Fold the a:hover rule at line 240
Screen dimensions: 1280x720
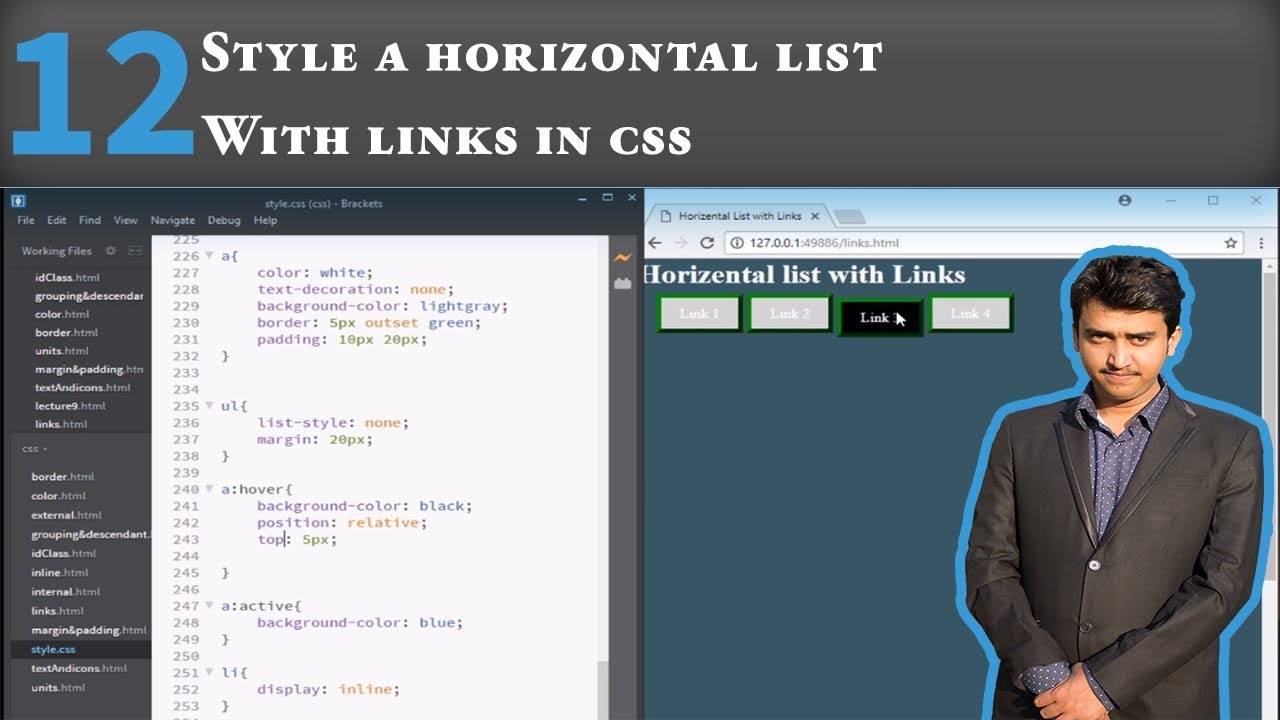pyautogui.click(x=209, y=489)
